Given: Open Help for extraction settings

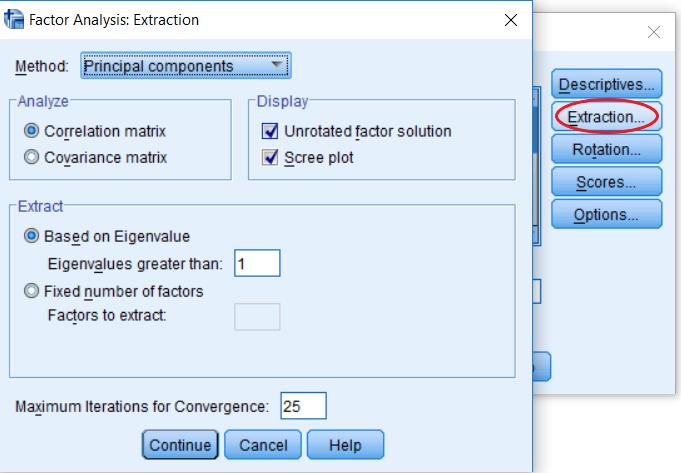Looking at the screenshot, I should click(345, 444).
